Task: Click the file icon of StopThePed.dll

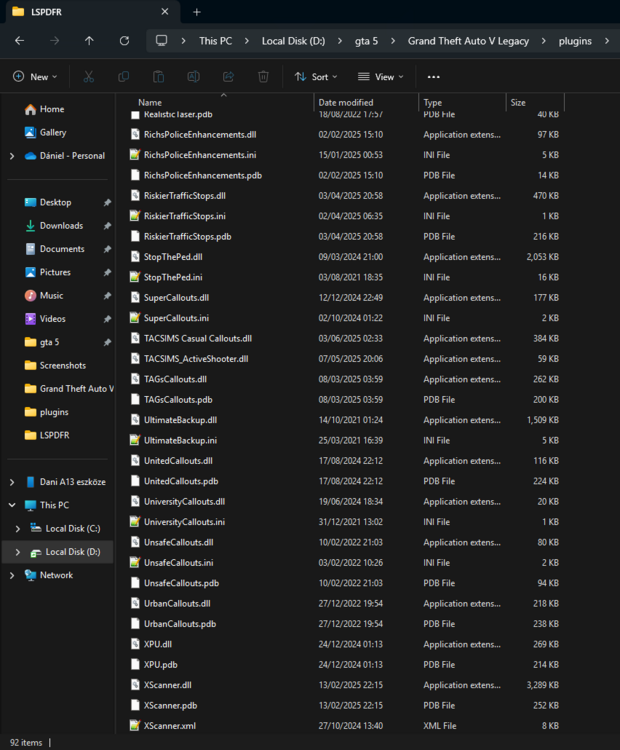Action: pyautogui.click(x=135, y=257)
